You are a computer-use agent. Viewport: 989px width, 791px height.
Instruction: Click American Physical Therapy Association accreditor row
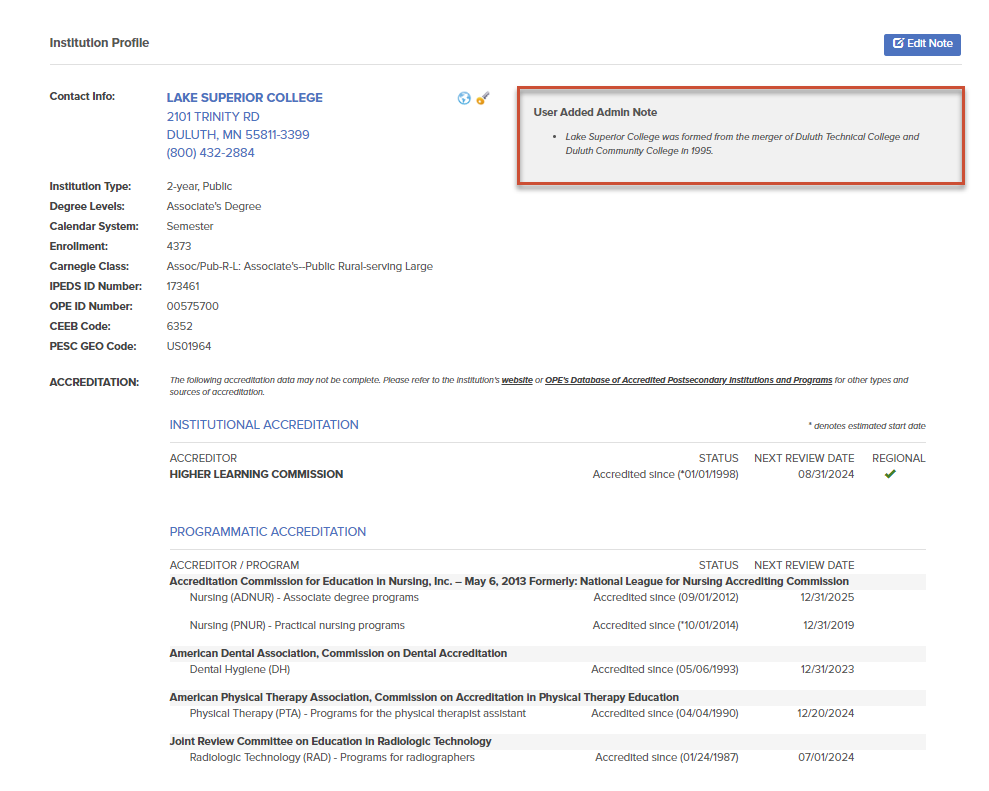[547, 698]
